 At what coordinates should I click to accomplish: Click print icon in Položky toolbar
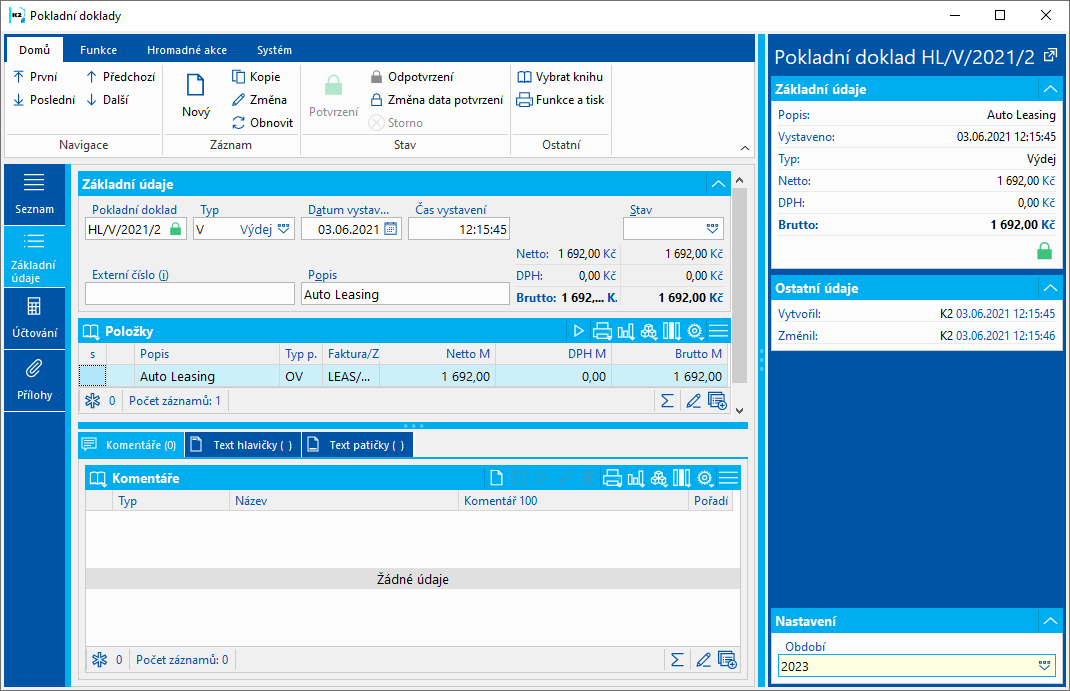(x=602, y=332)
